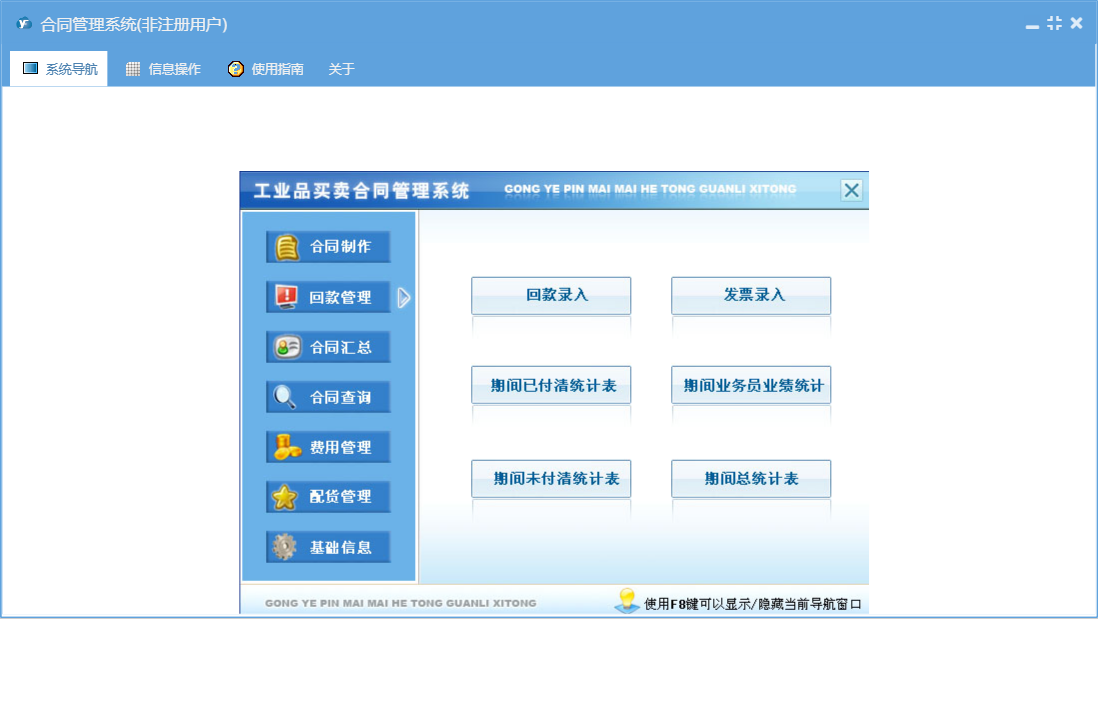Restore down the main window
This screenshot has height=728, width=1098.
tap(1055, 23)
